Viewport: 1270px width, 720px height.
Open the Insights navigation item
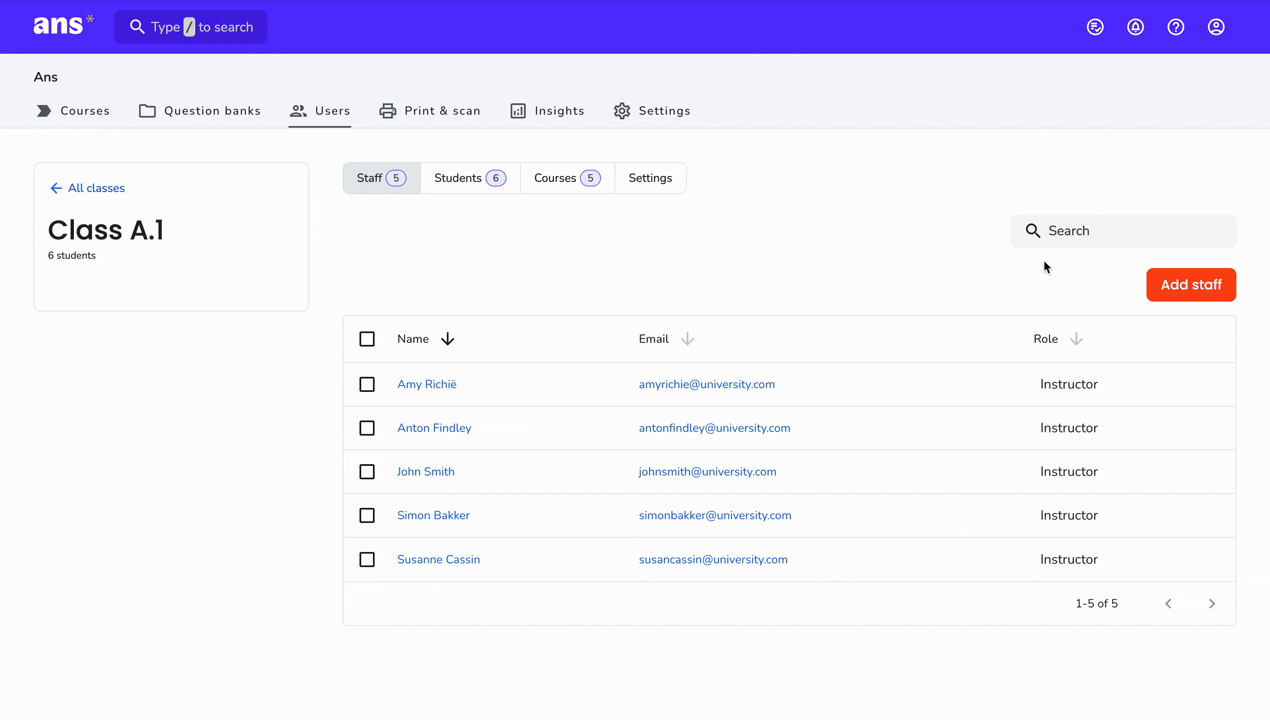[547, 111]
